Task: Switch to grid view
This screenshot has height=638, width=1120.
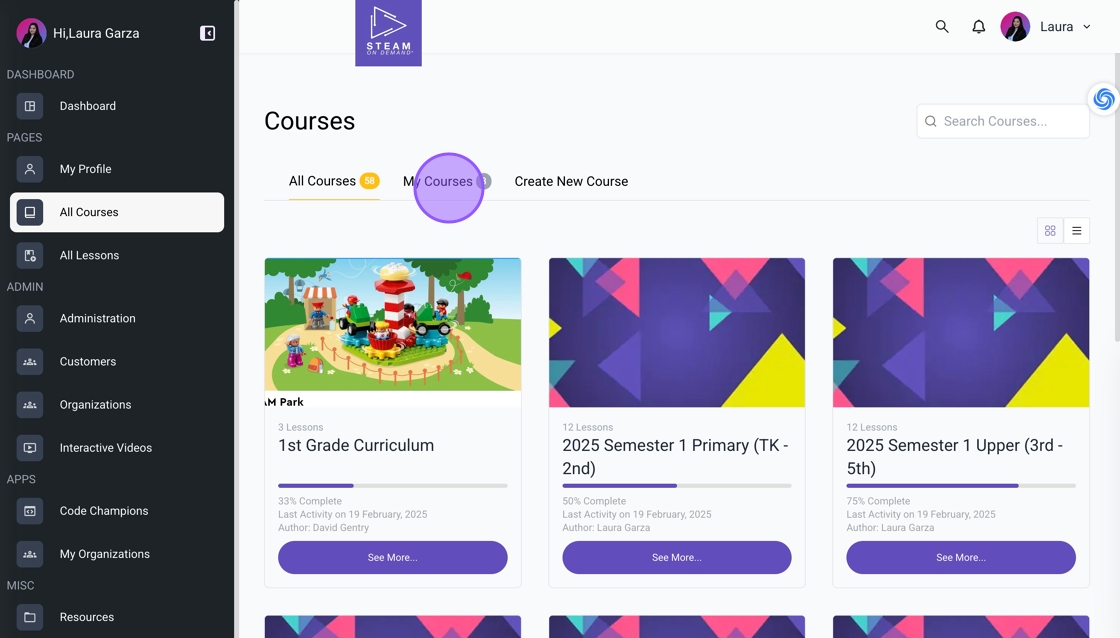Action: click(1050, 231)
